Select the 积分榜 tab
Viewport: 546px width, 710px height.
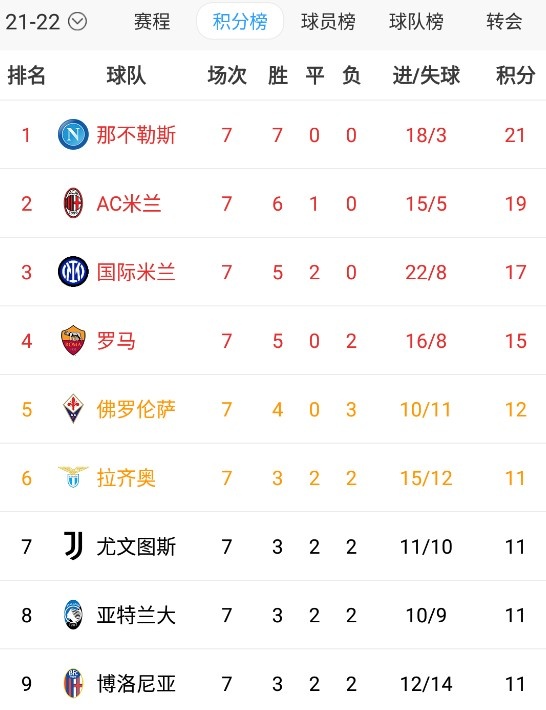[240, 21]
